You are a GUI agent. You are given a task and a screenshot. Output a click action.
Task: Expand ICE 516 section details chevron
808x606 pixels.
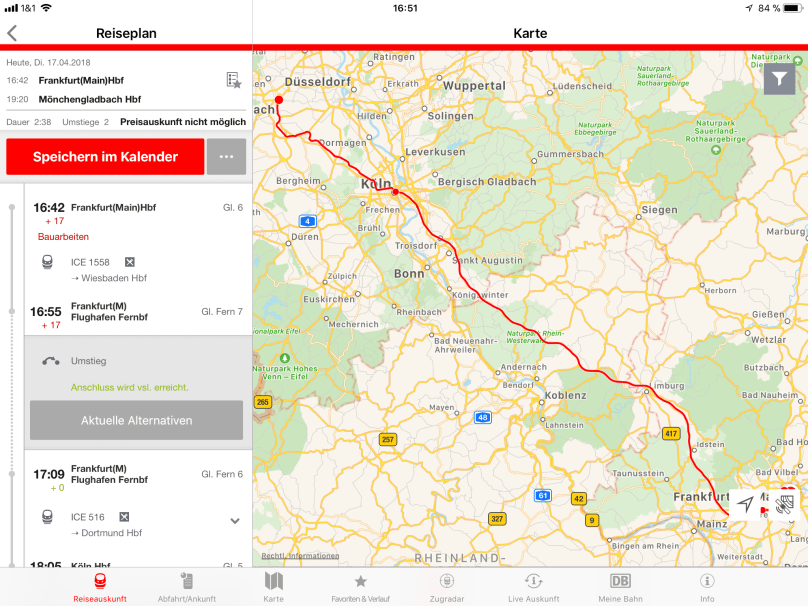[x=235, y=520]
